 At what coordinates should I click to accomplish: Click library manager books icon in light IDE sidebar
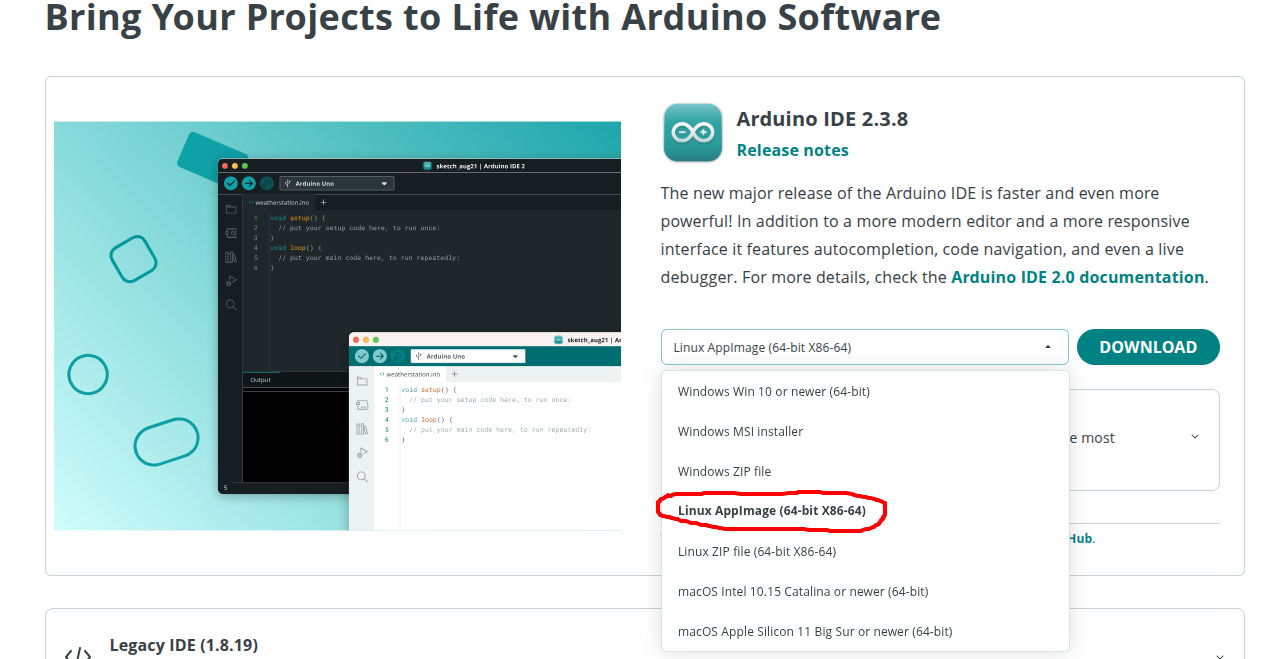point(362,429)
